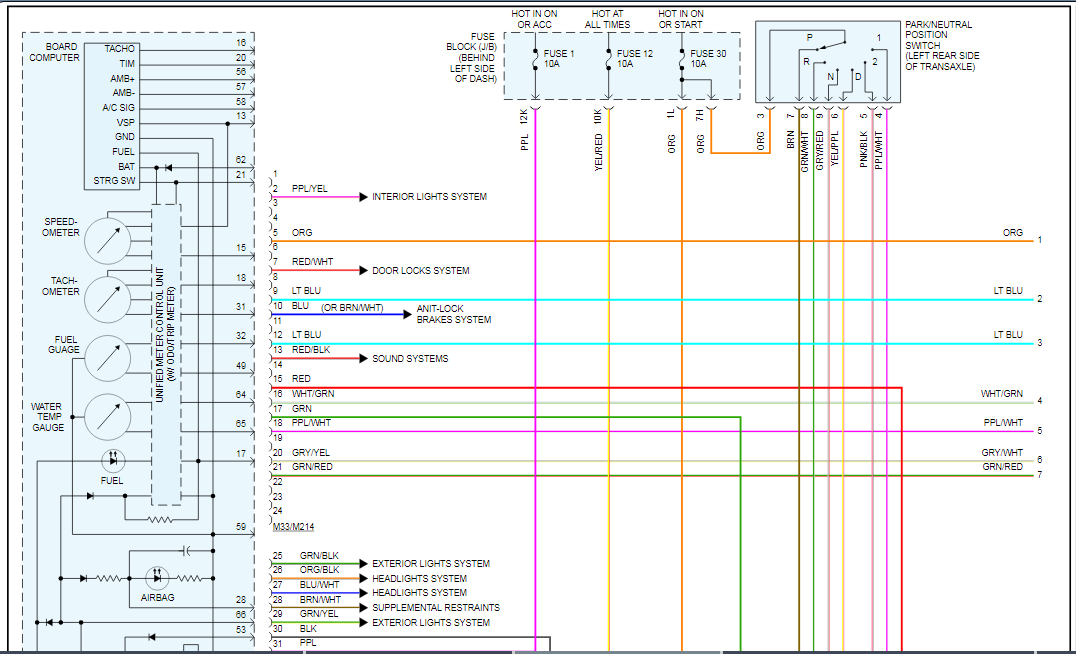This screenshot has height=654, width=1076.
Task: Select the fuel gauge dial symbol
Action: (x=108, y=357)
